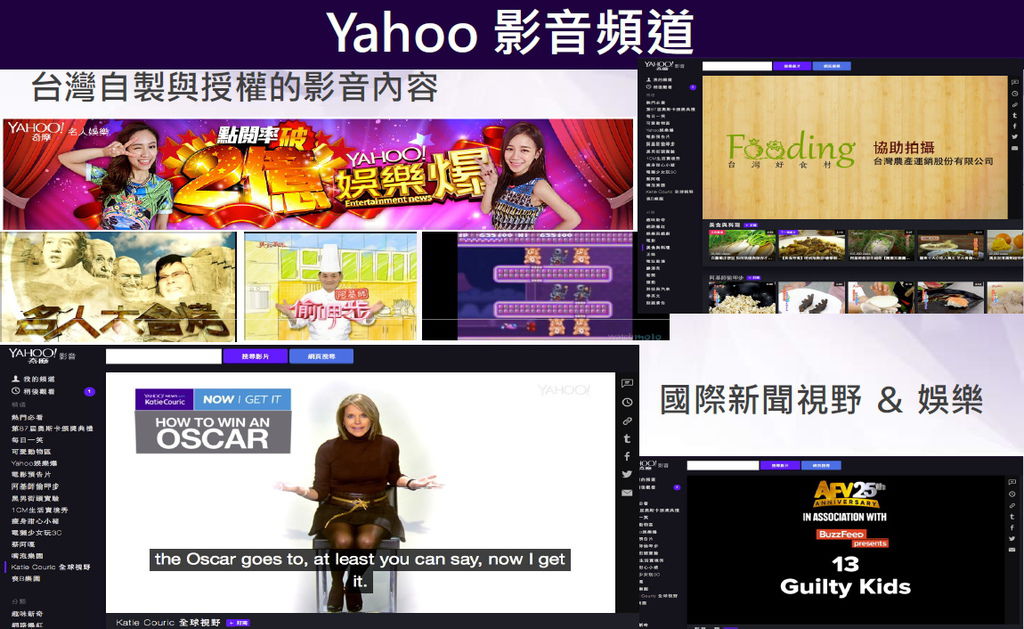This screenshot has width=1024, height=629.
Task: Copy the video link via chain icon
Action: click(628, 420)
